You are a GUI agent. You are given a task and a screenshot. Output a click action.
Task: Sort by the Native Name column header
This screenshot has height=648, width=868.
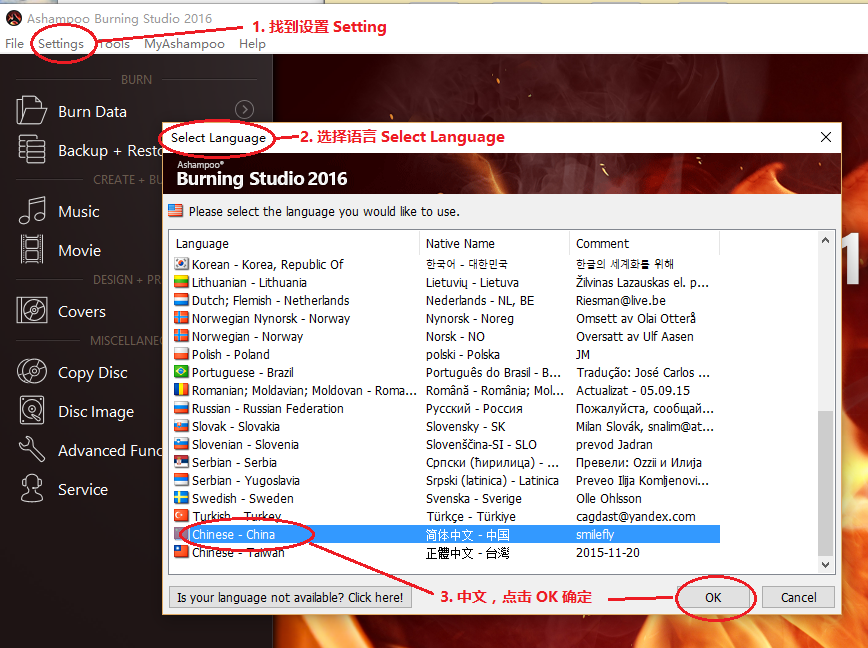click(494, 243)
